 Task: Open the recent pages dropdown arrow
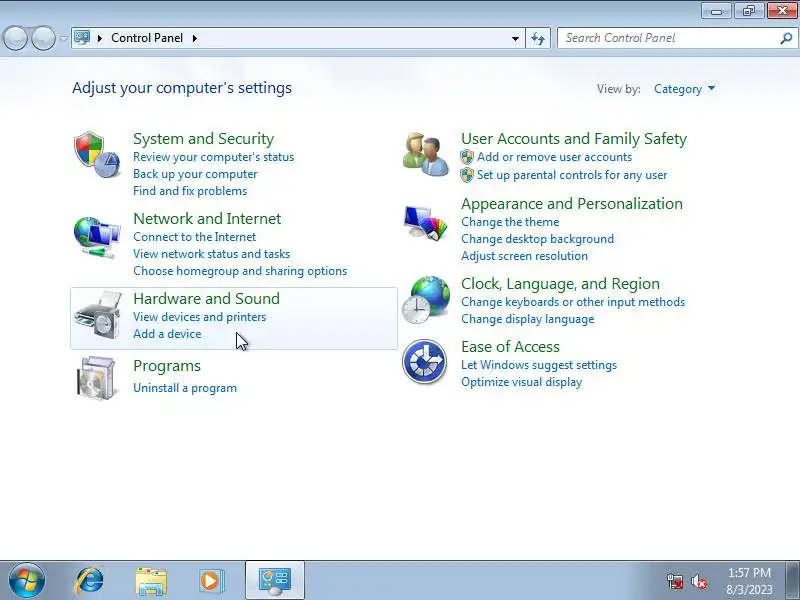(64, 38)
